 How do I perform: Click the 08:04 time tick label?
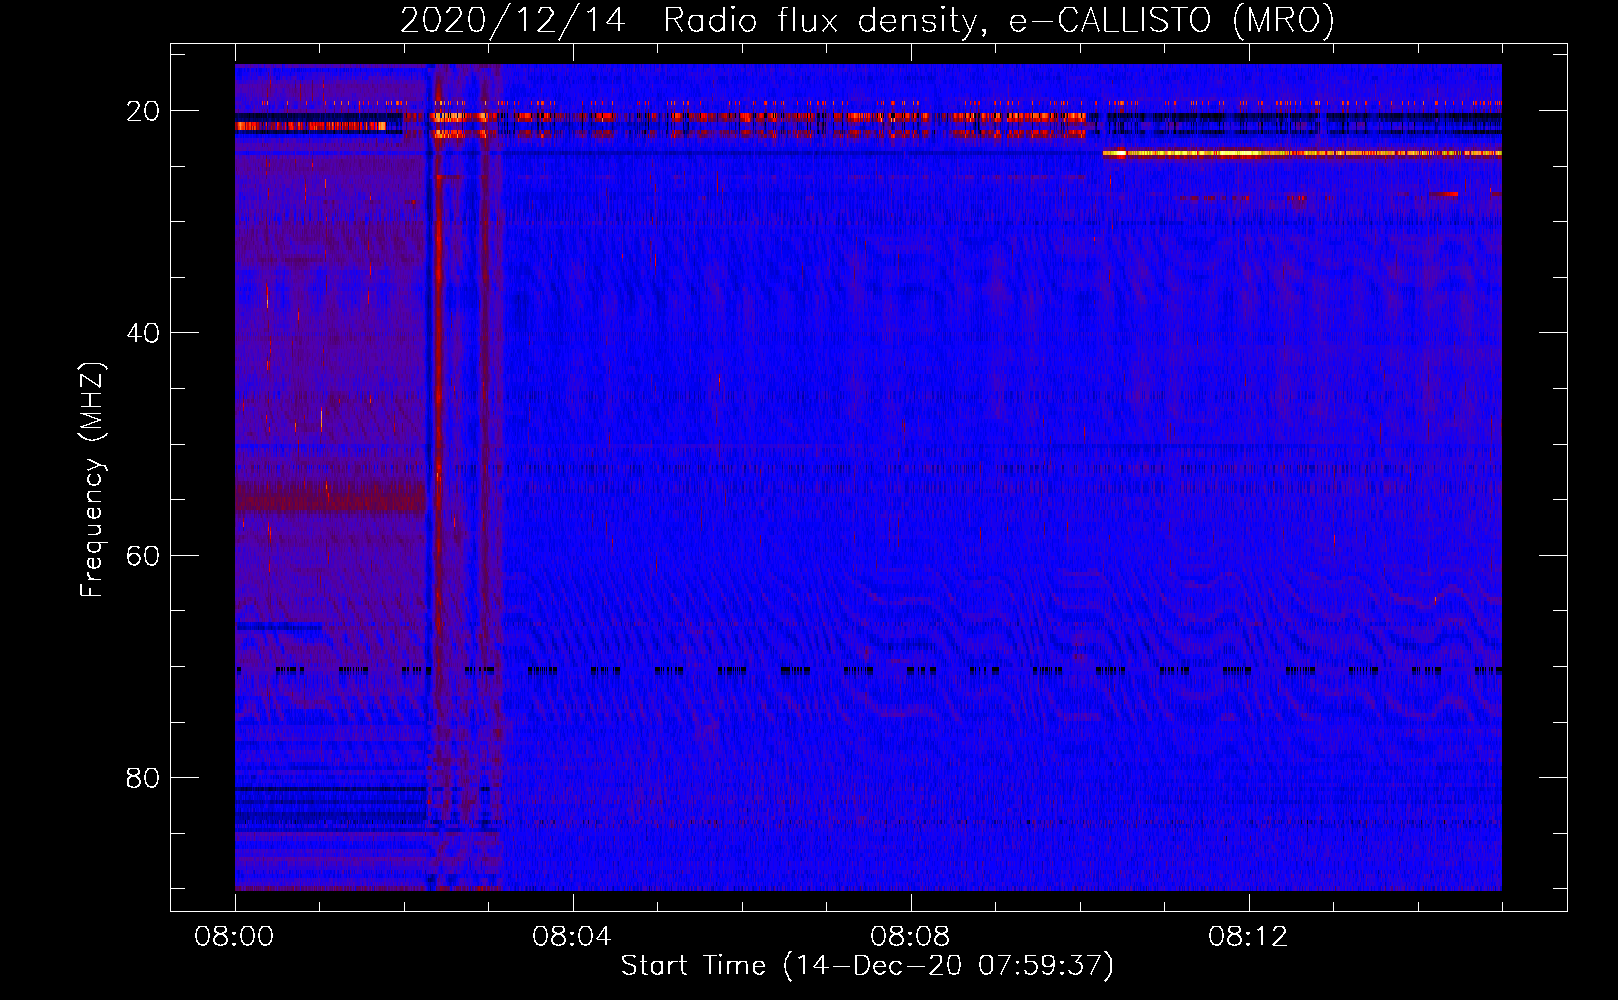pyautogui.click(x=572, y=937)
